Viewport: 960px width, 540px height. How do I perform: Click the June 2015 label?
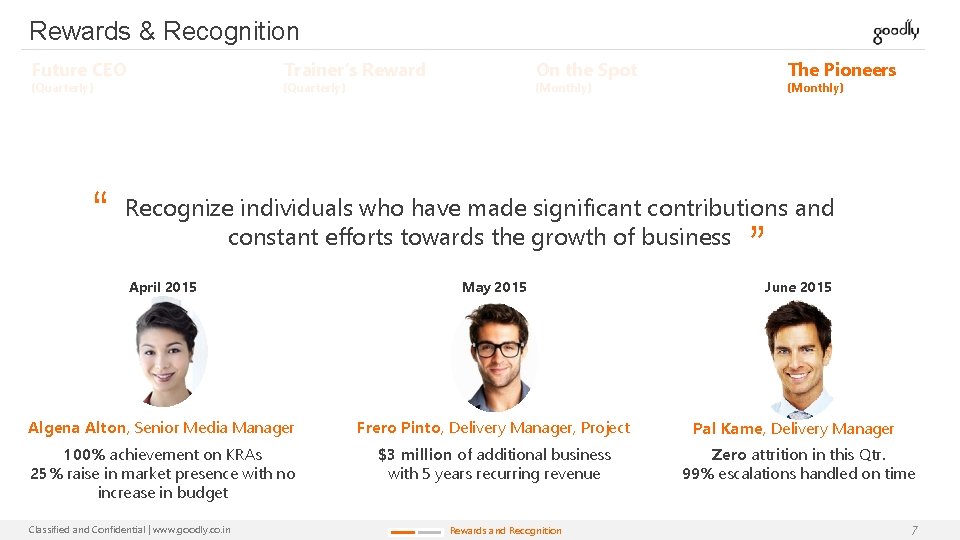coord(797,287)
